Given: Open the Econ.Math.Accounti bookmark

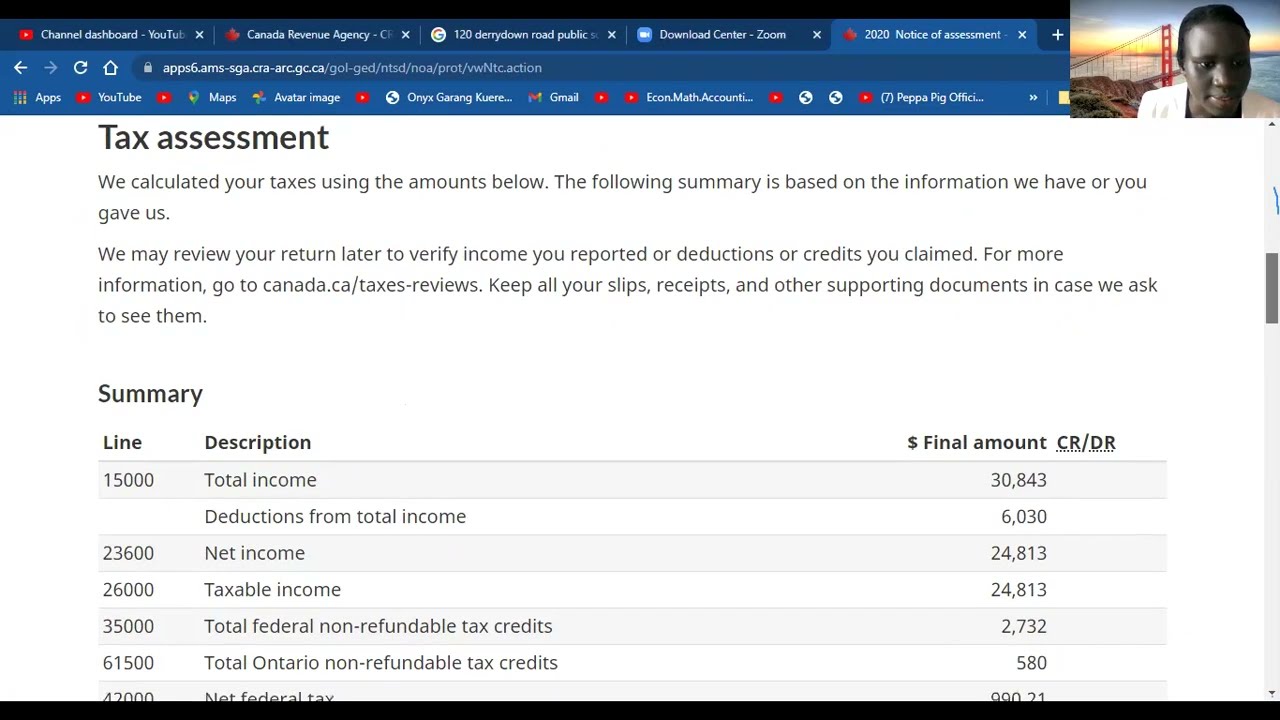Looking at the screenshot, I should [x=689, y=97].
